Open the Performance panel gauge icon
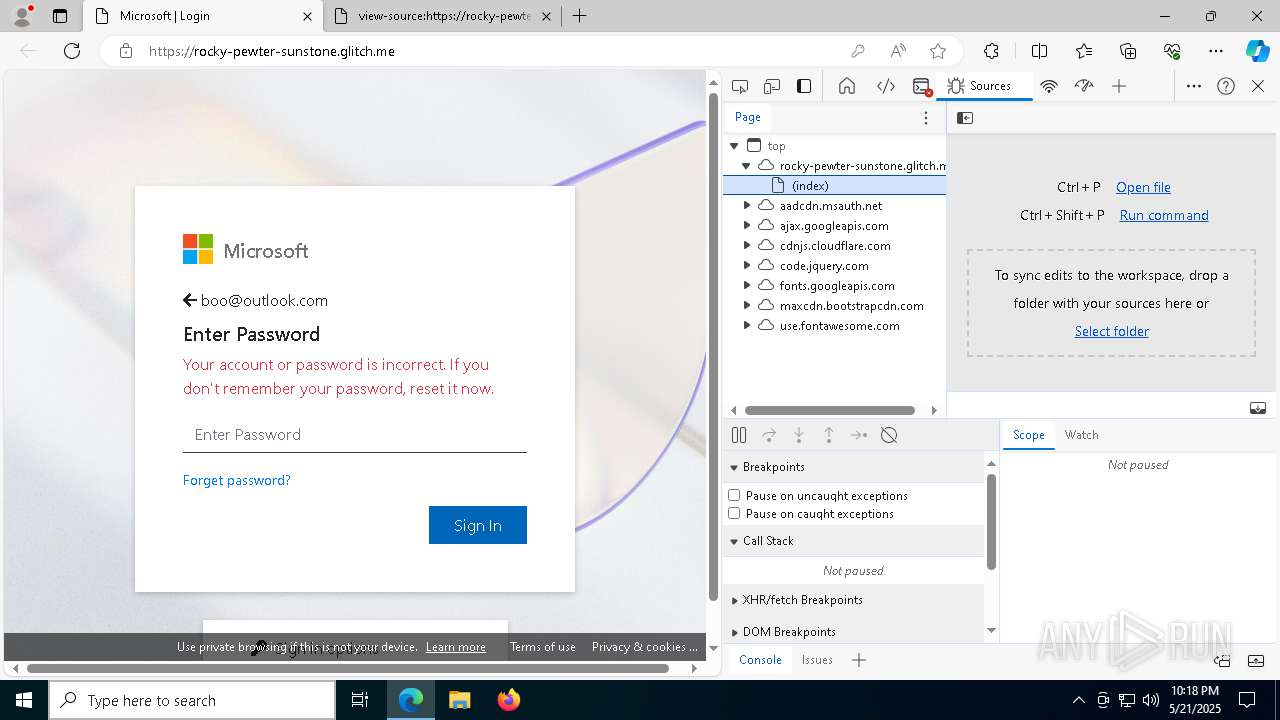Viewport: 1280px width, 720px height. 1084,86
